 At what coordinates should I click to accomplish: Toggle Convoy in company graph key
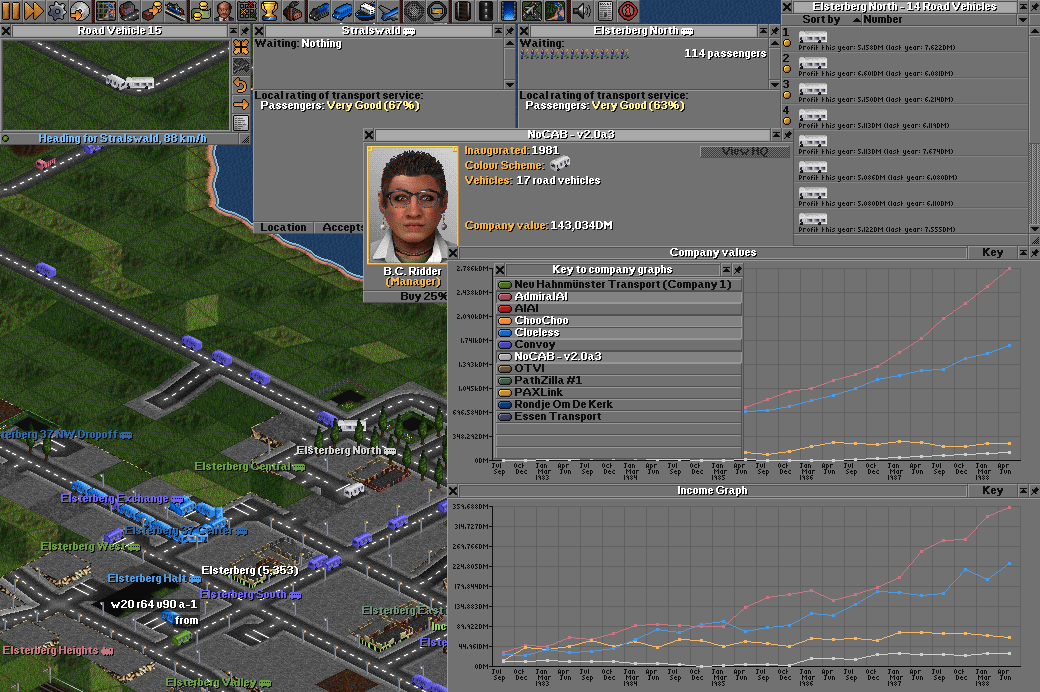click(619, 344)
